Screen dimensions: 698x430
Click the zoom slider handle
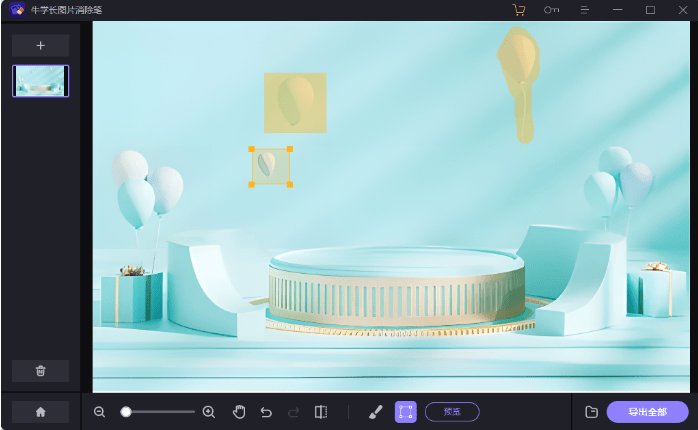[x=126, y=412]
